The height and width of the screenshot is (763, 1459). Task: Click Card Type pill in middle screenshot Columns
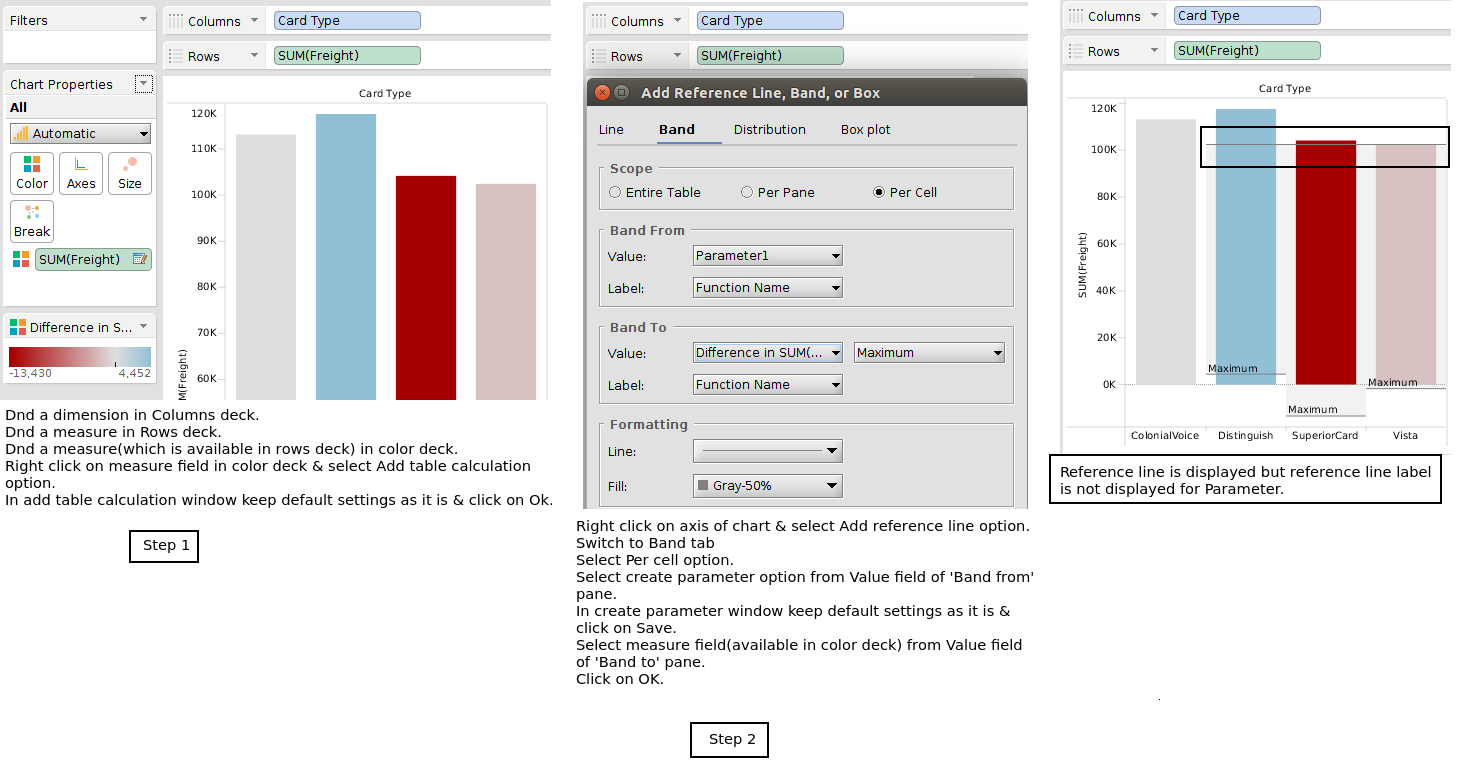tap(770, 21)
